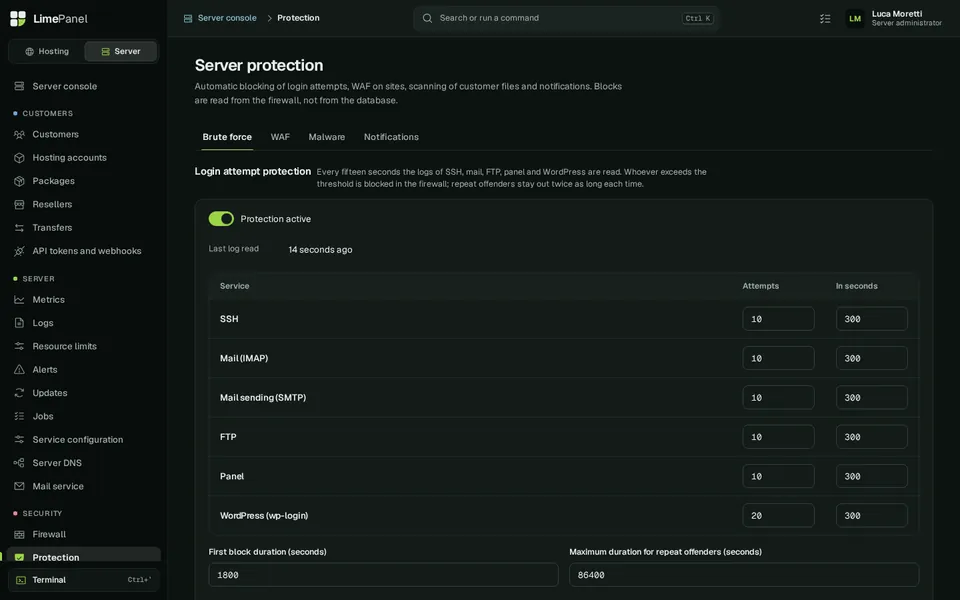Click the '14 seconds ago' value

point(320,249)
